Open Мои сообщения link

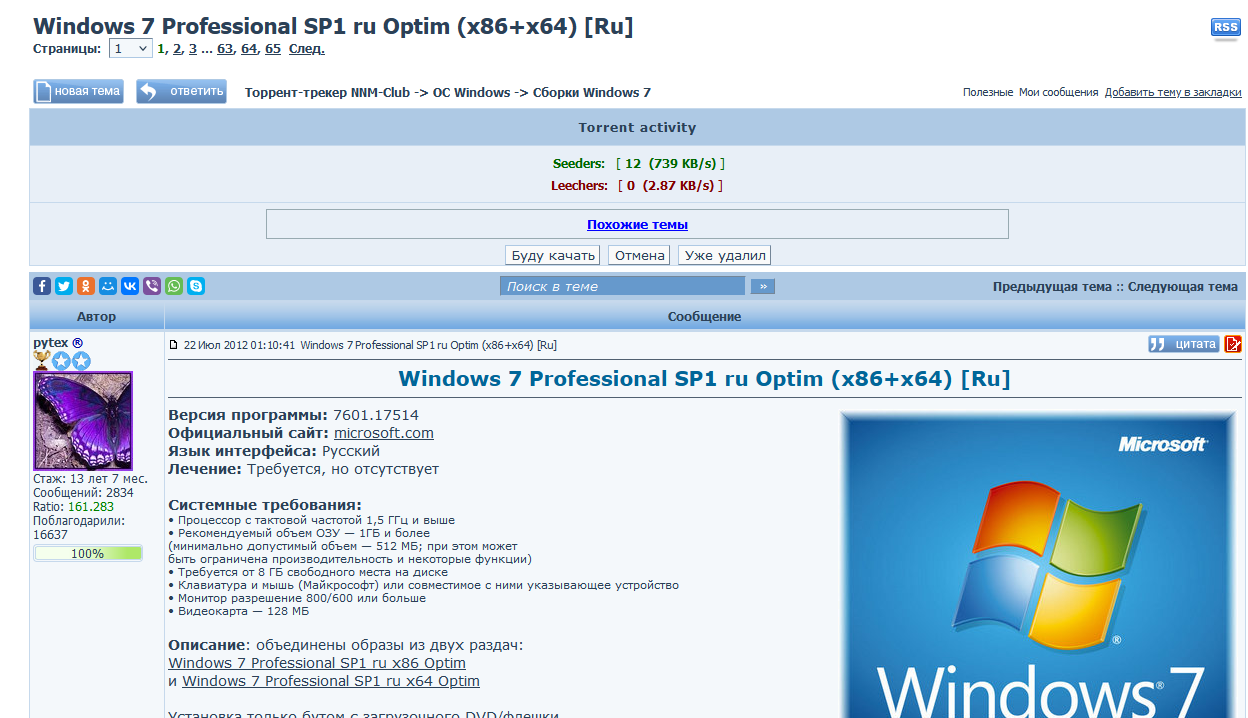point(1058,92)
